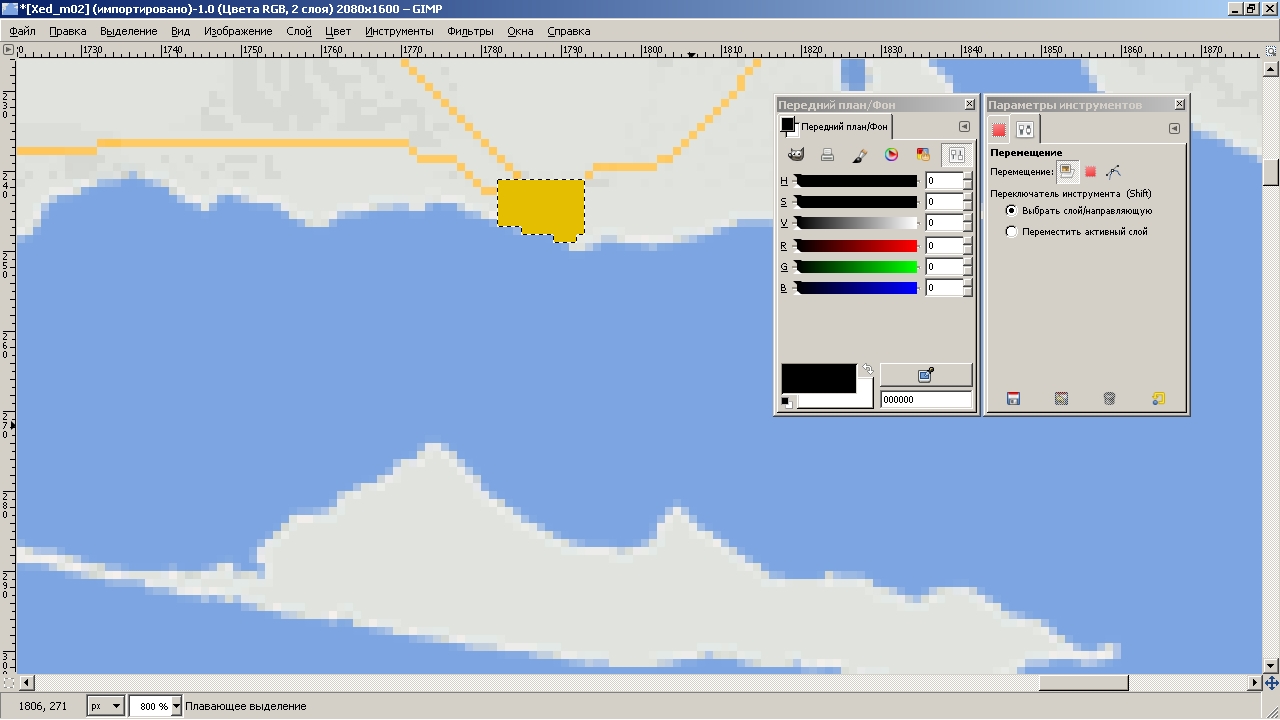Image resolution: width=1280 pixels, height=720 pixels.
Task: Open the canvas menu triangle beside the ruler
Action: [8, 49]
